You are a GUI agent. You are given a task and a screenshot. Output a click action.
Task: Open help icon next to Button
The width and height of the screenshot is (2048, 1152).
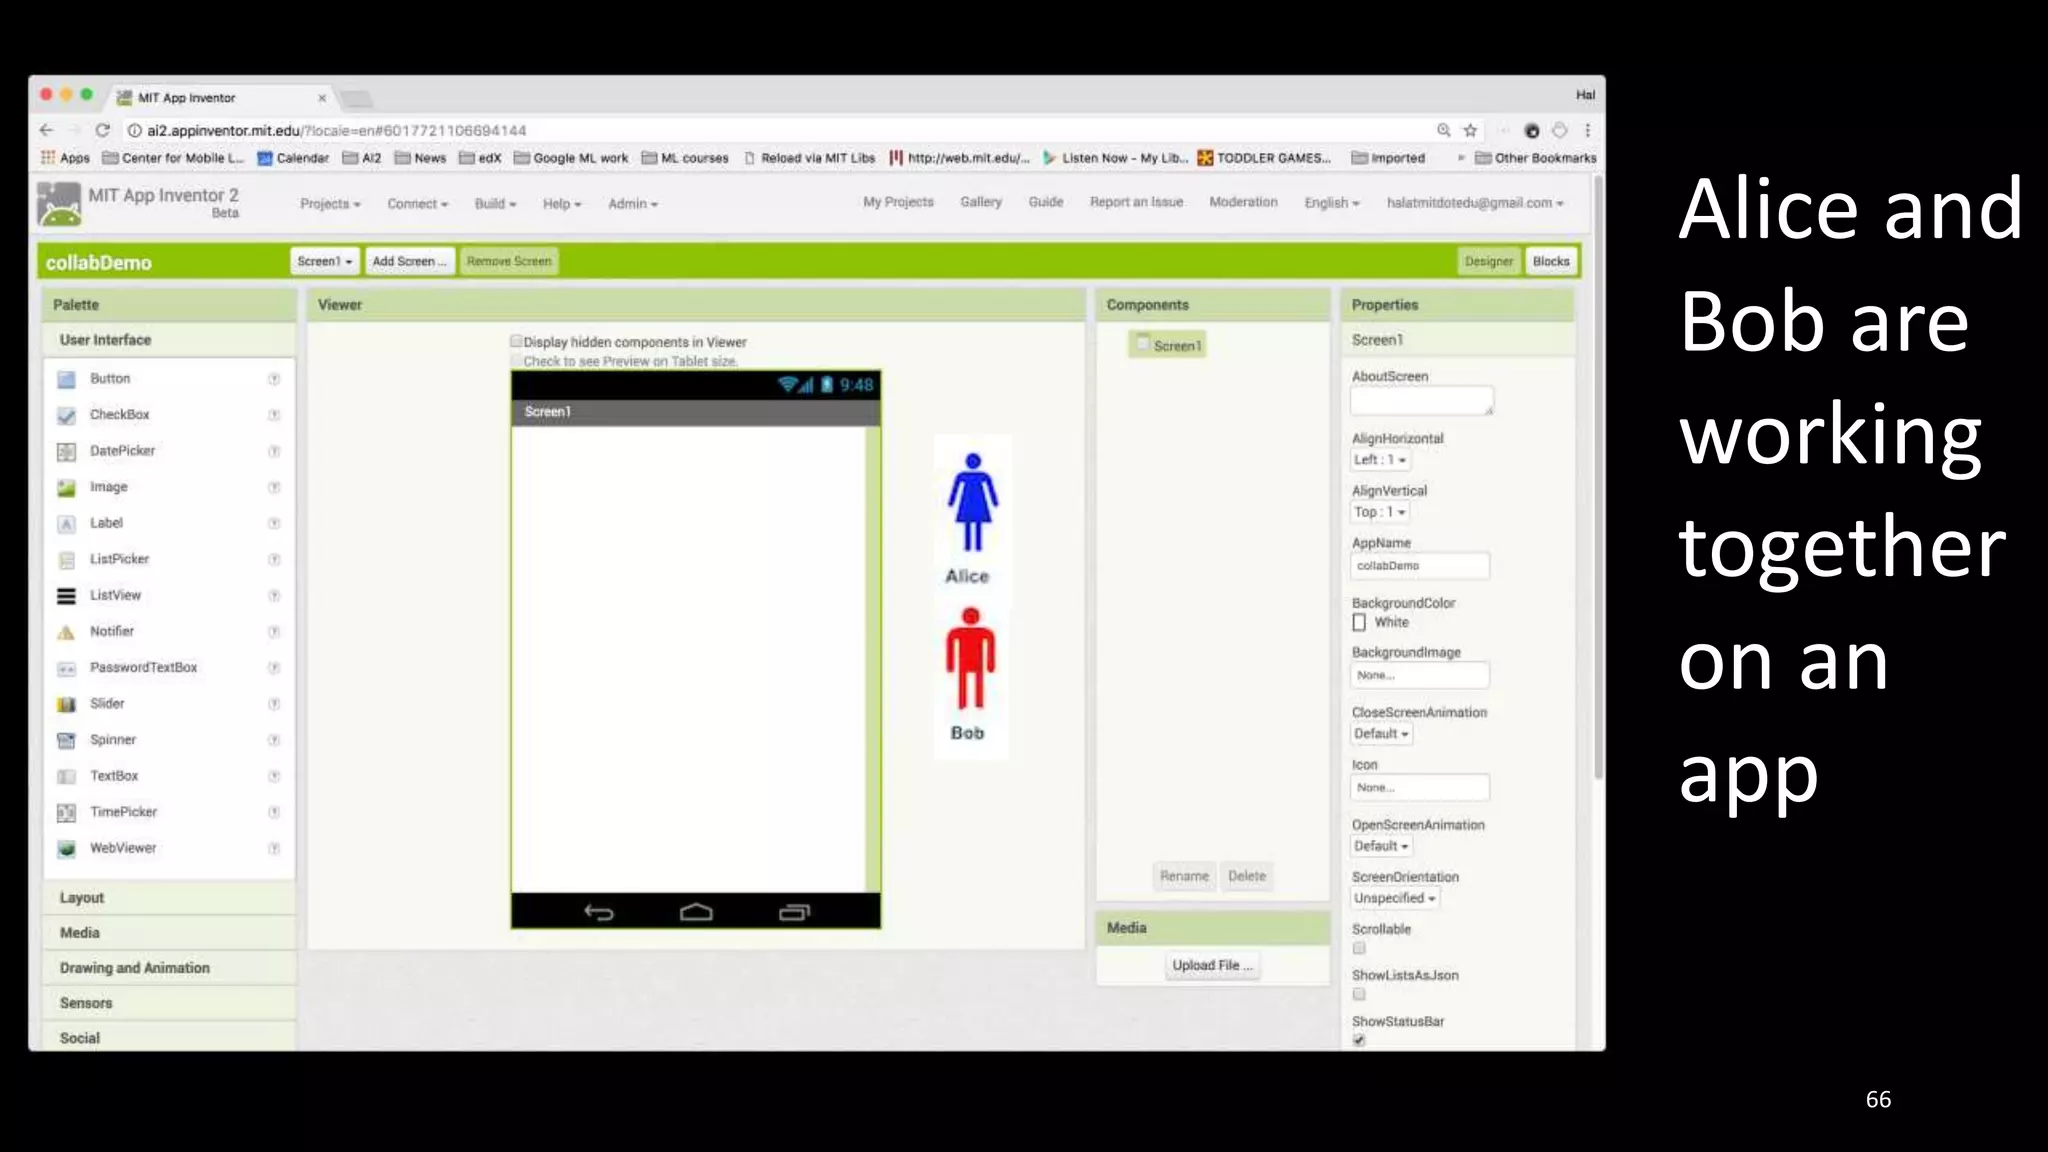pyautogui.click(x=274, y=379)
